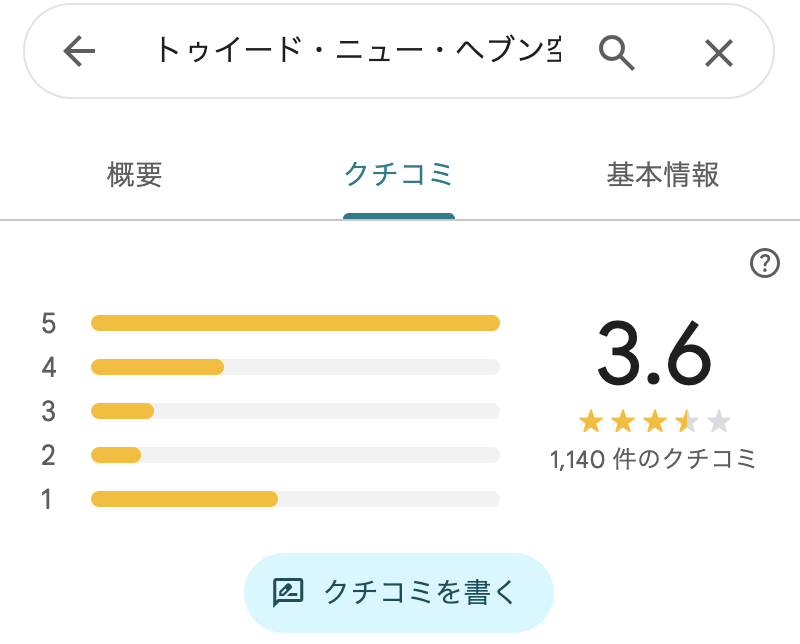Choose the 3-star rating bar

(295, 411)
